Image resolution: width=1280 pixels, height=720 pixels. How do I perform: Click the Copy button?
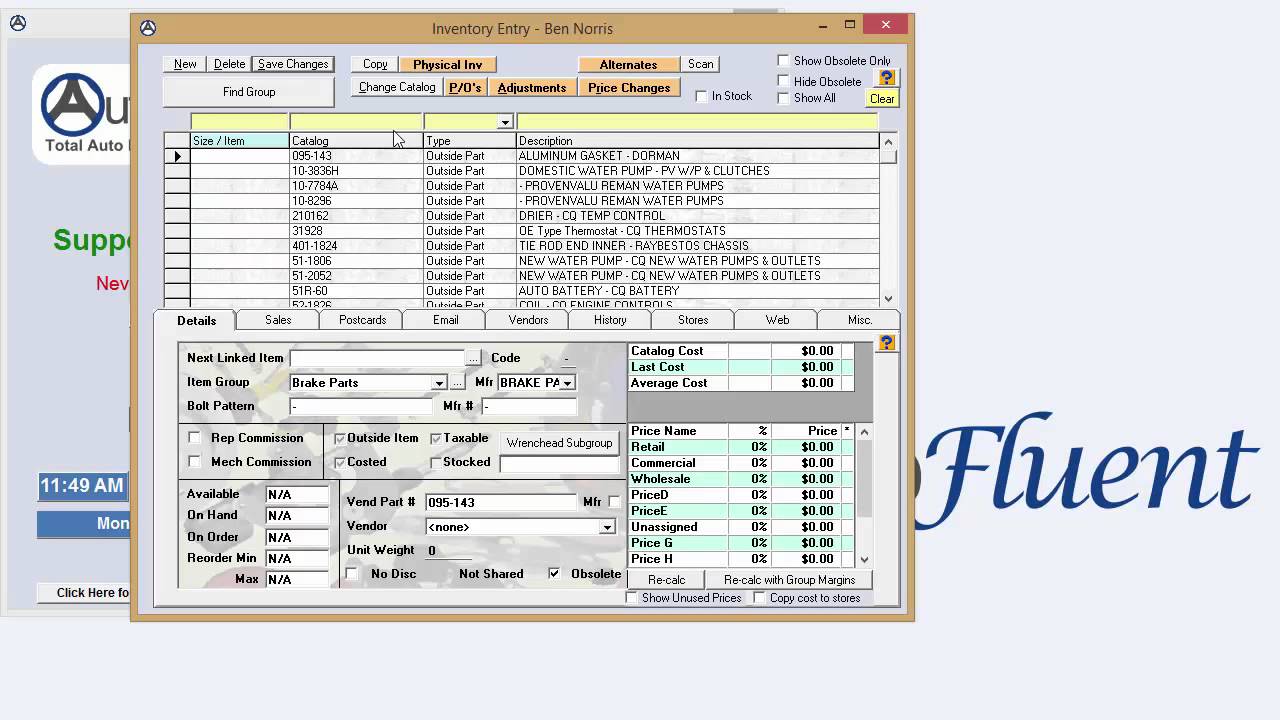pos(375,64)
